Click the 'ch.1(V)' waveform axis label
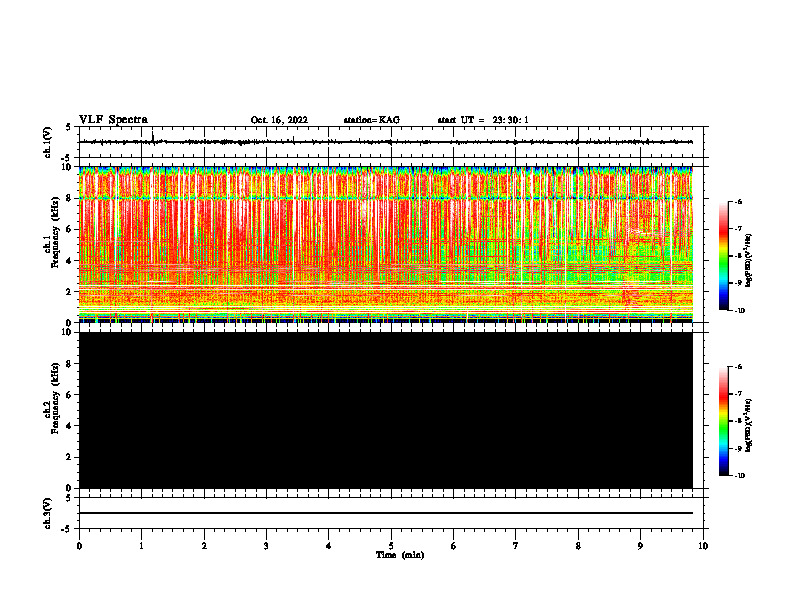 48,142
